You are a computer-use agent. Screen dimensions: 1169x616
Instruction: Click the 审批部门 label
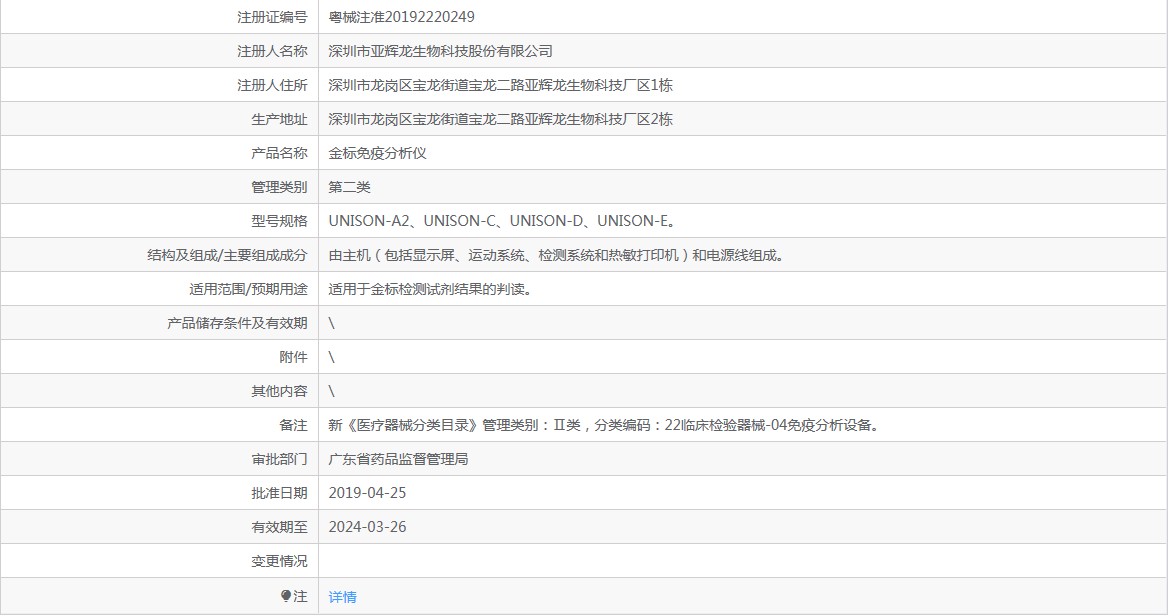coord(279,459)
